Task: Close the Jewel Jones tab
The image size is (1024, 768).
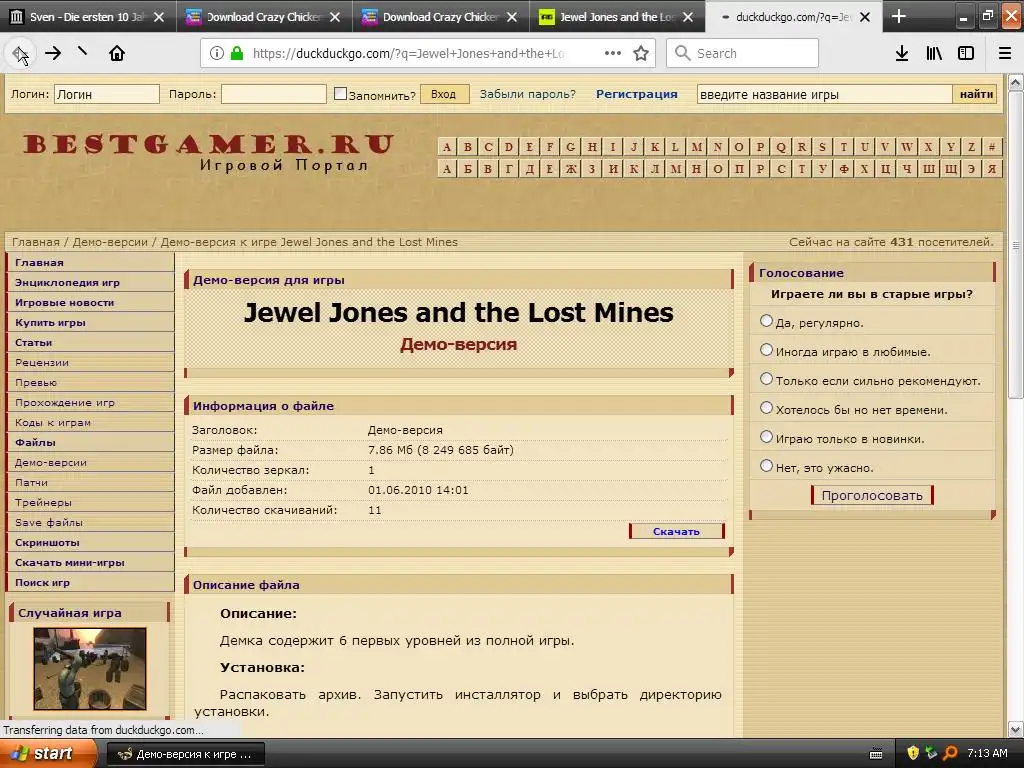Action: [x=688, y=17]
